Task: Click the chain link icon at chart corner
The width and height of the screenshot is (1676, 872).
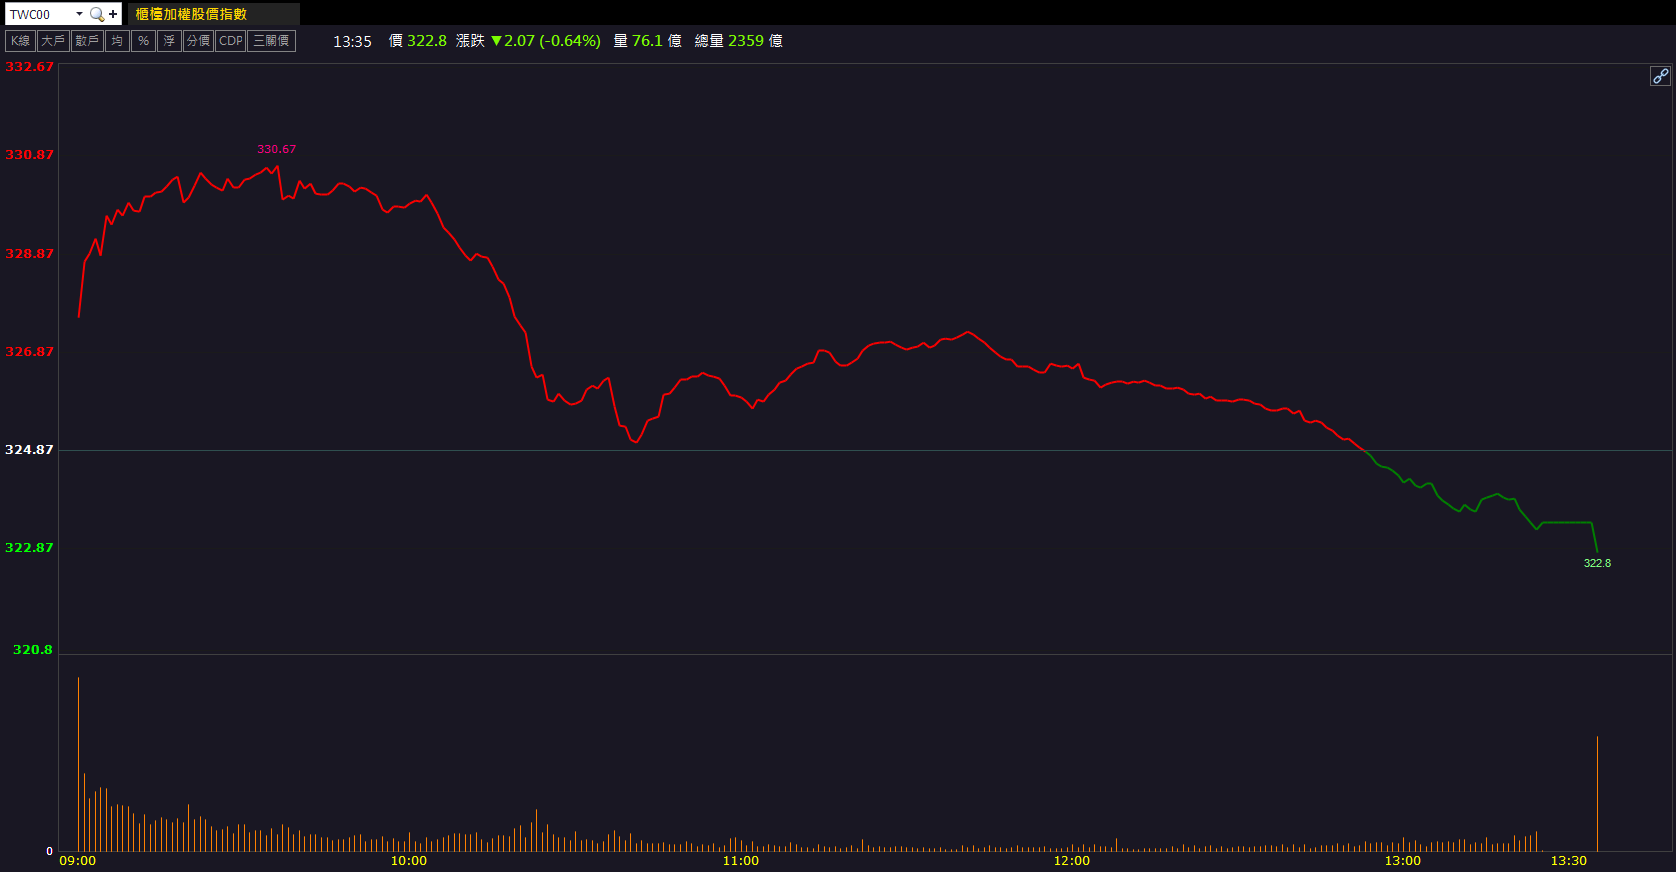Action: click(x=1660, y=76)
